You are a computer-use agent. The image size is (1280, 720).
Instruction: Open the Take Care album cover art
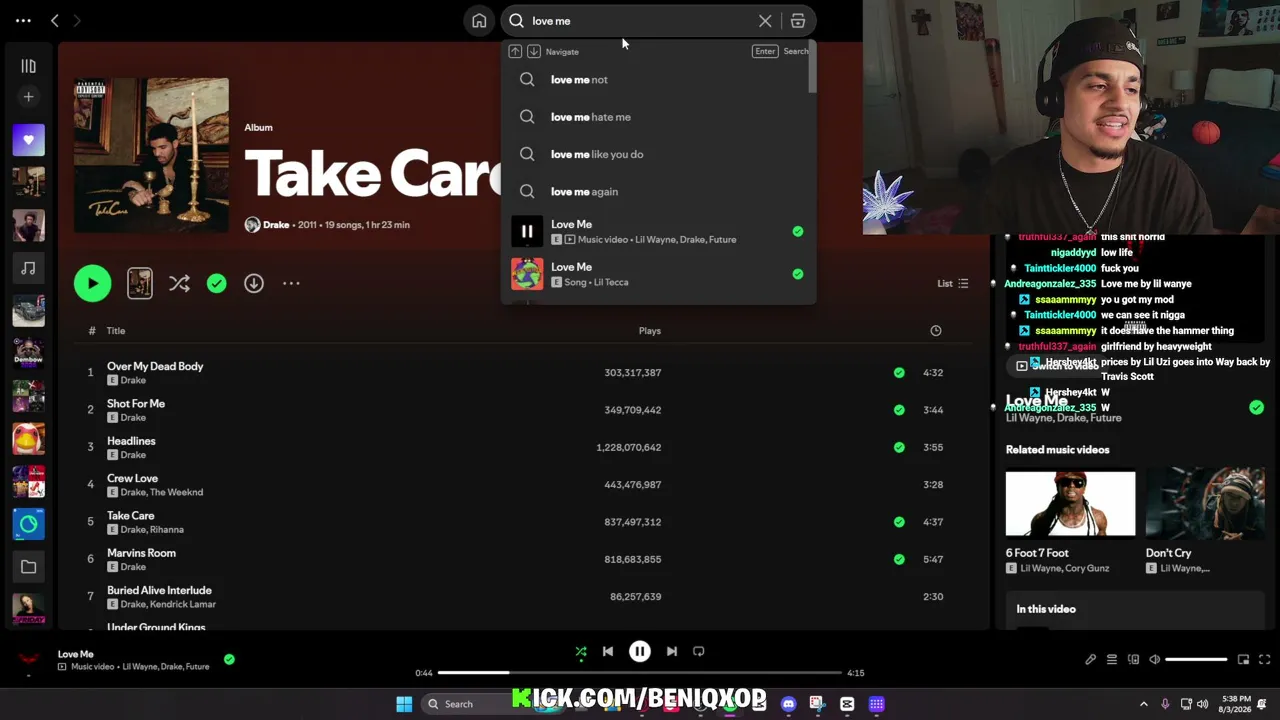click(151, 155)
